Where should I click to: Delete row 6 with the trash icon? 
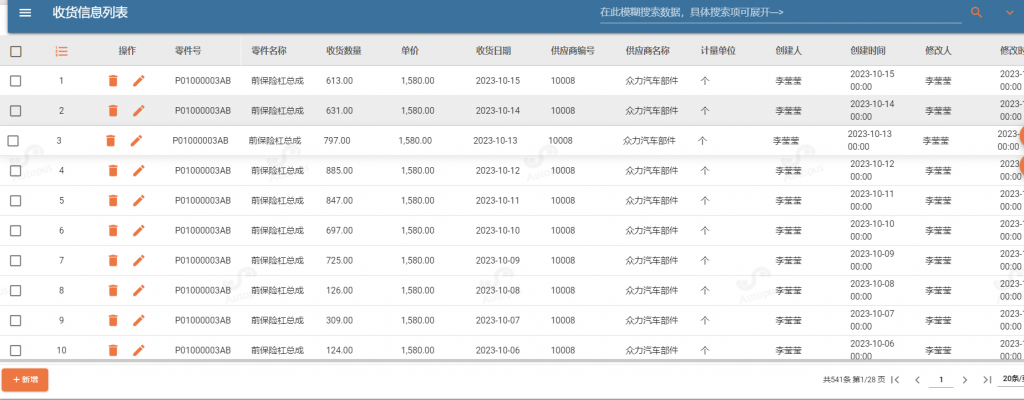(x=113, y=230)
